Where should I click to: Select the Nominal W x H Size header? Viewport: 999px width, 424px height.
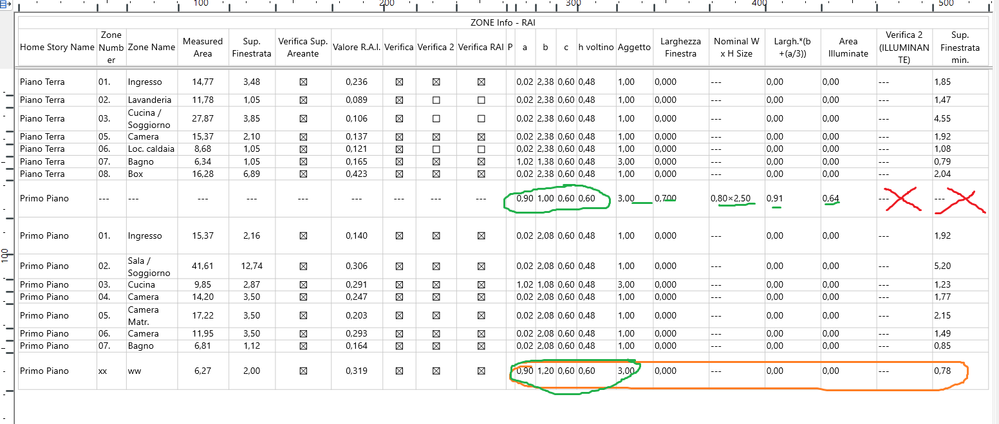[x=737, y=47]
